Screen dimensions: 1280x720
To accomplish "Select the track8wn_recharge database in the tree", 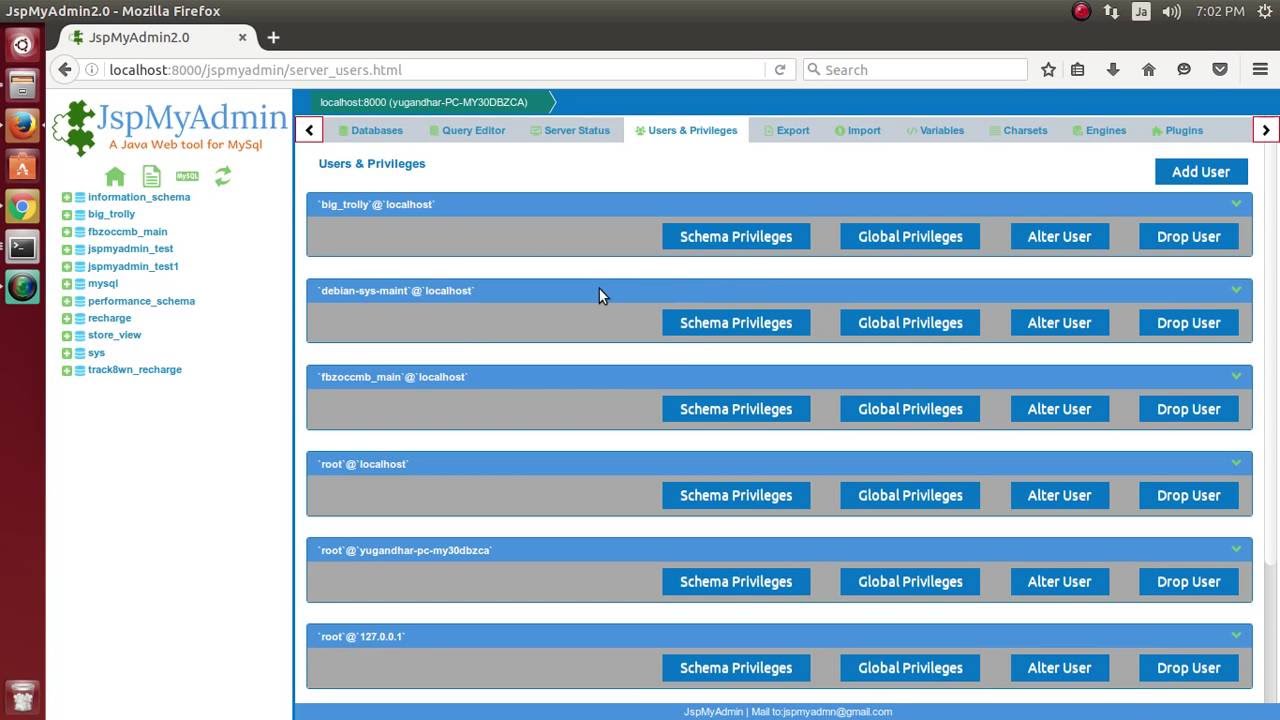I will click(135, 370).
